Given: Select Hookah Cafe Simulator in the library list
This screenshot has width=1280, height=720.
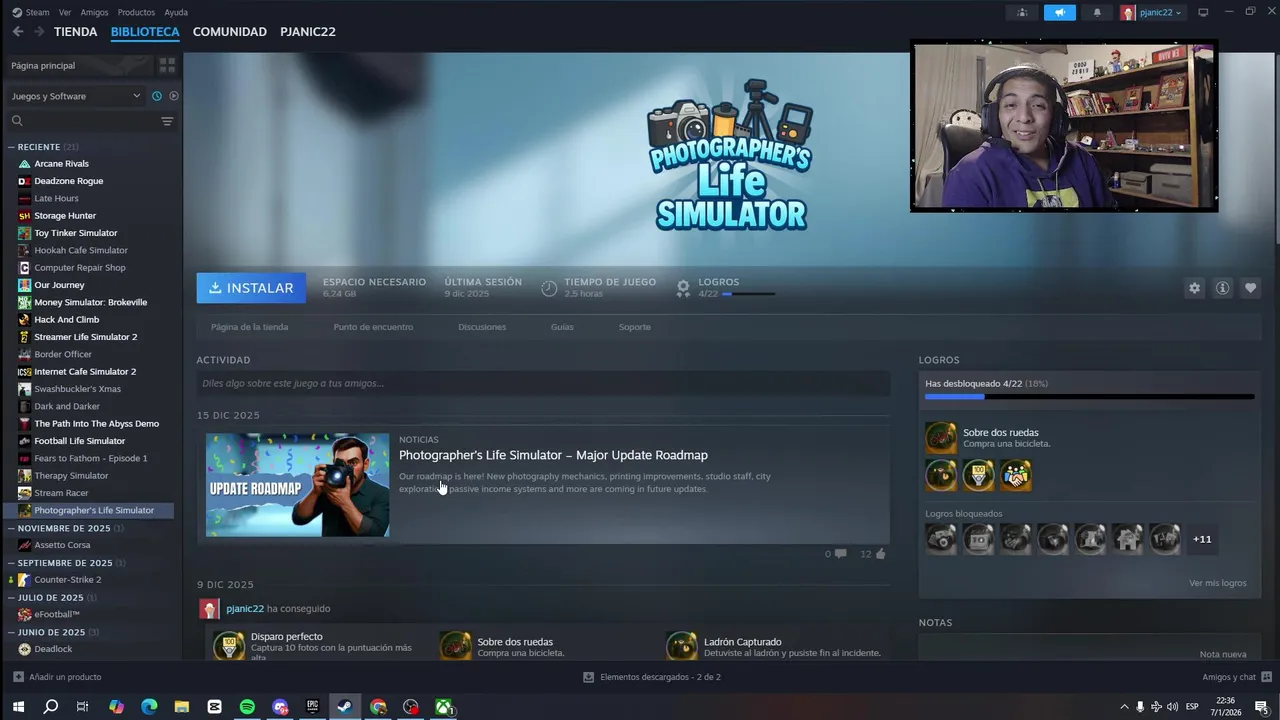Looking at the screenshot, I should [80, 250].
